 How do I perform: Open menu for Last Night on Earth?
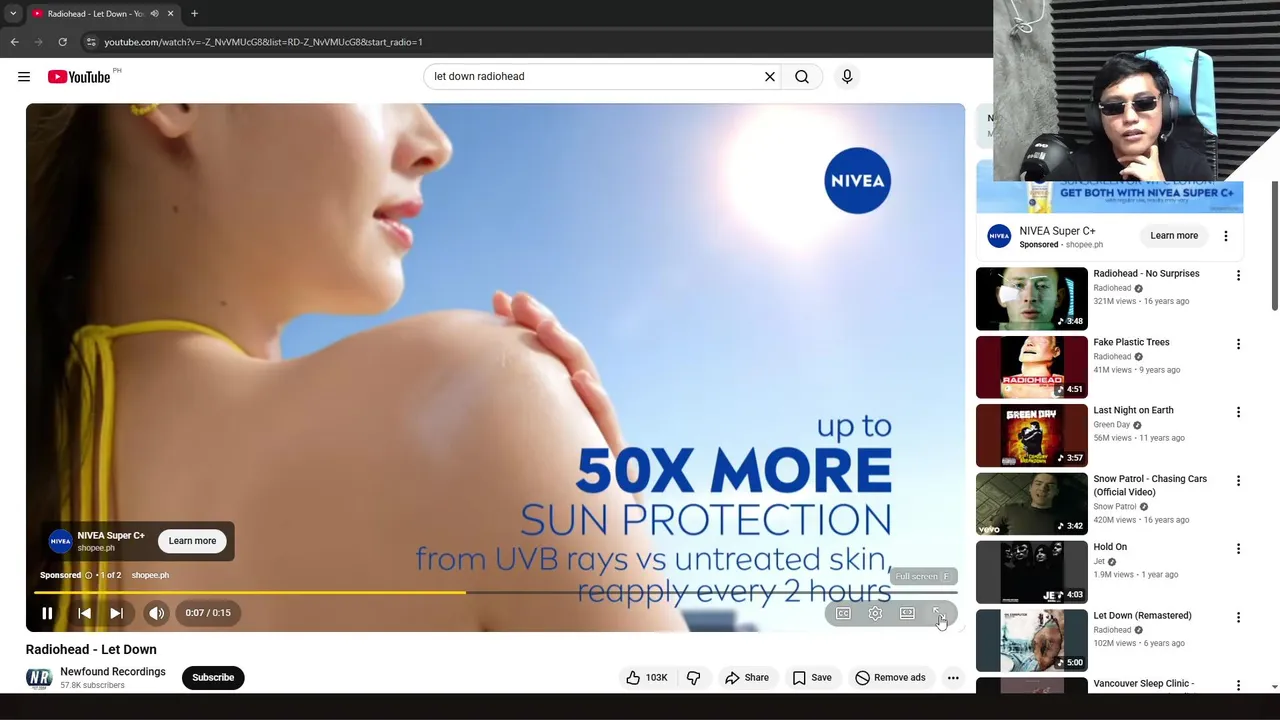1238,412
